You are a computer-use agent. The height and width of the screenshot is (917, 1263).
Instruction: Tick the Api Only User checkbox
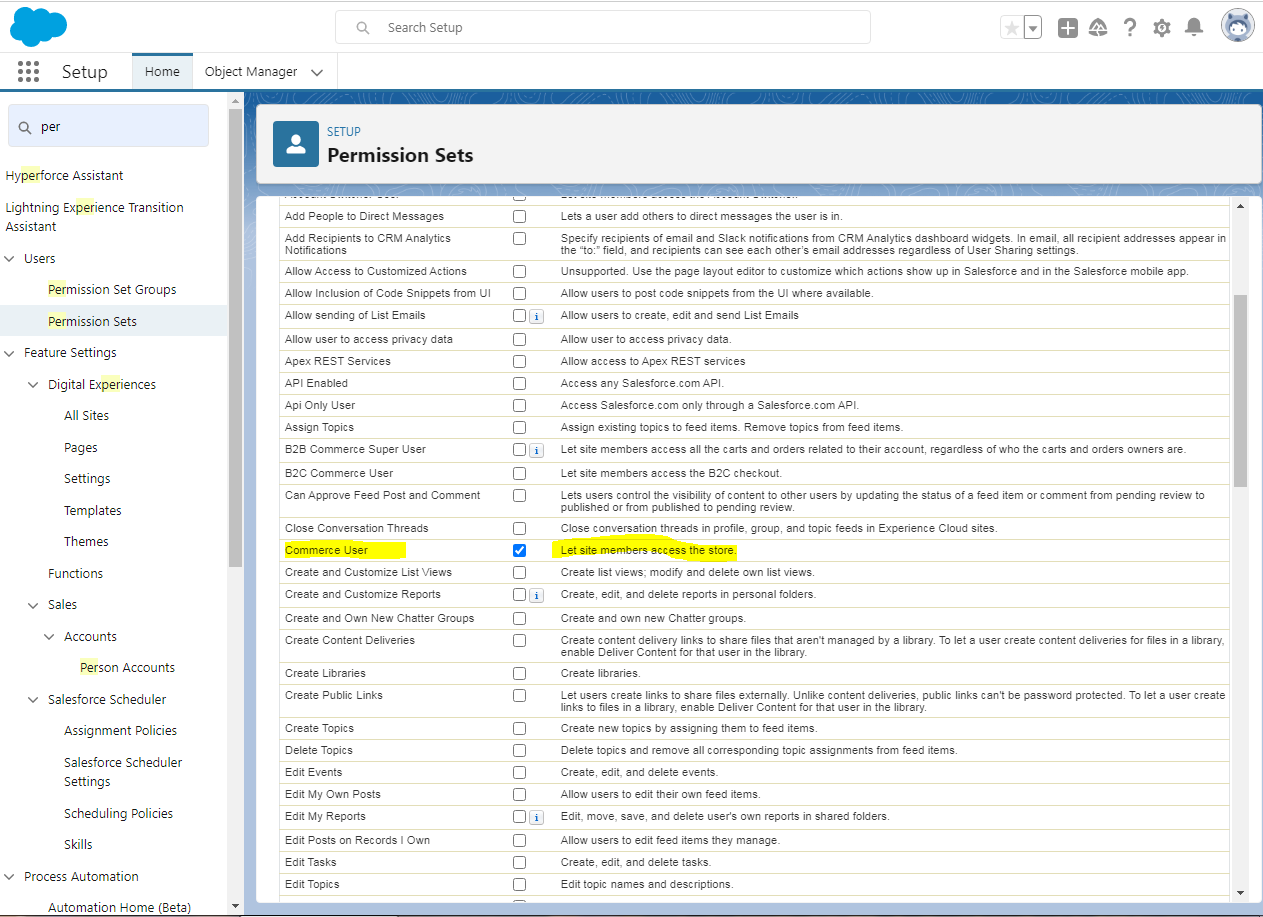(519, 405)
